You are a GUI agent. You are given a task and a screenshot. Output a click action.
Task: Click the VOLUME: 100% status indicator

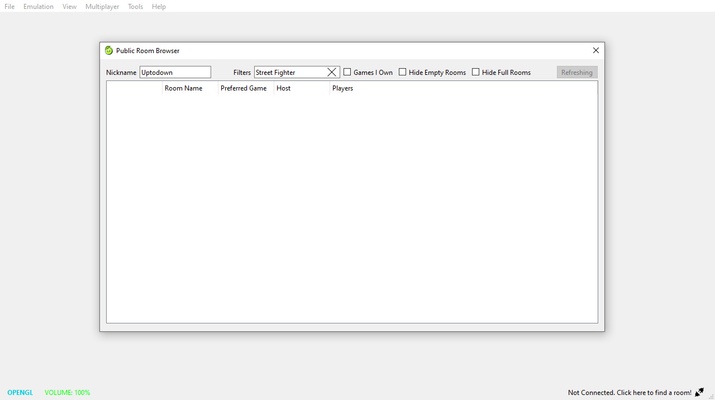(x=67, y=392)
